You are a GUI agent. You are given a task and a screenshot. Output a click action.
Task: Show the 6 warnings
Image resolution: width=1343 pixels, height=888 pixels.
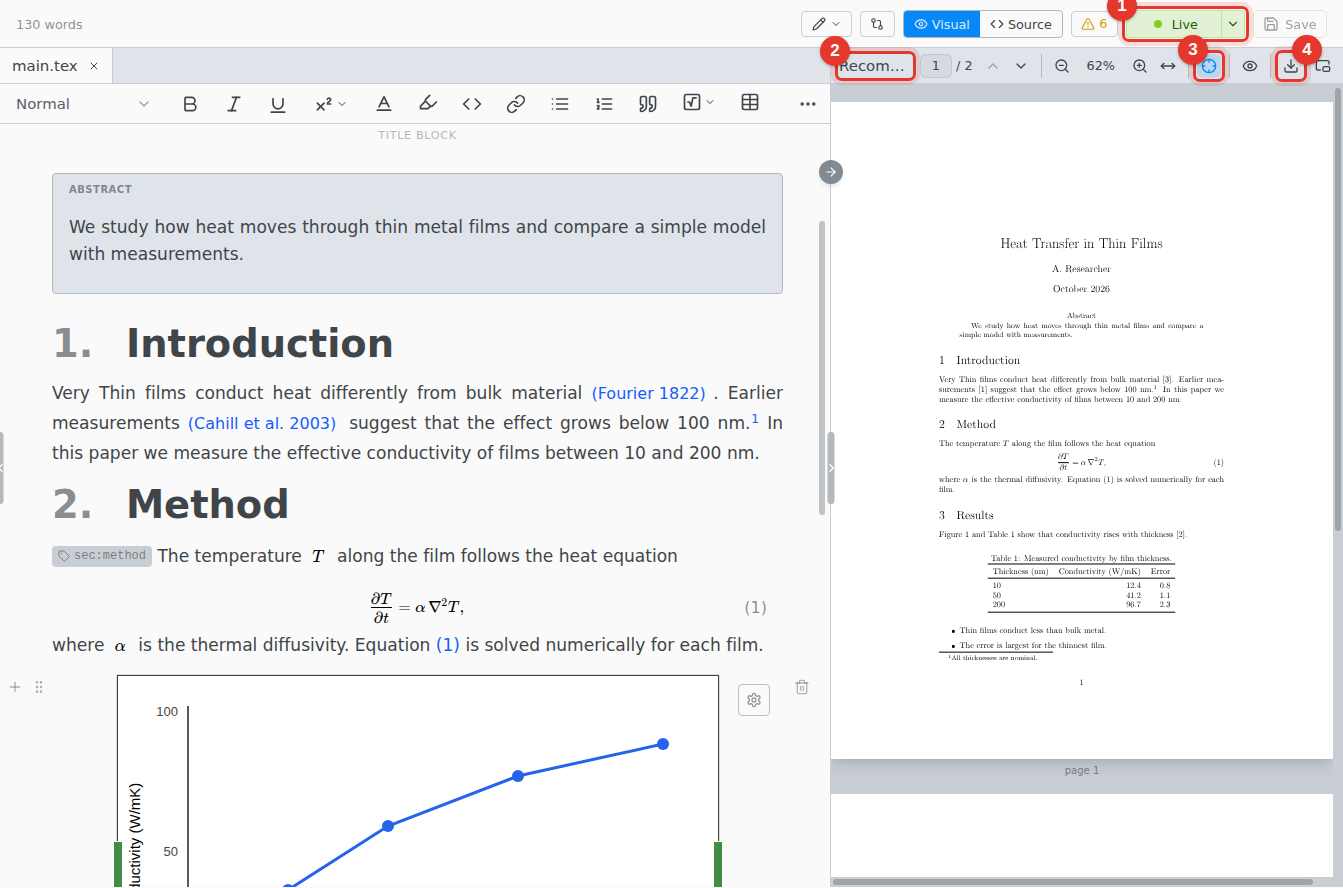pos(1094,24)
